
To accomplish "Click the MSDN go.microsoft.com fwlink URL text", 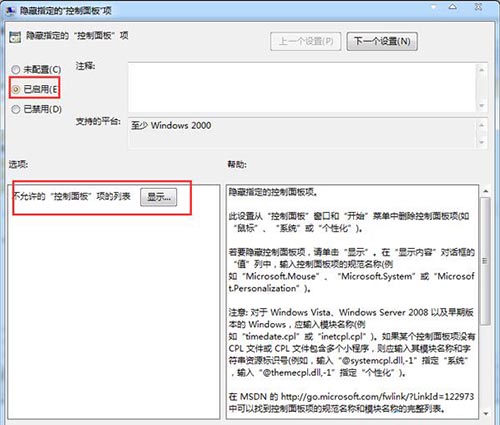I will pyautogui.click(x=377, y=396).
